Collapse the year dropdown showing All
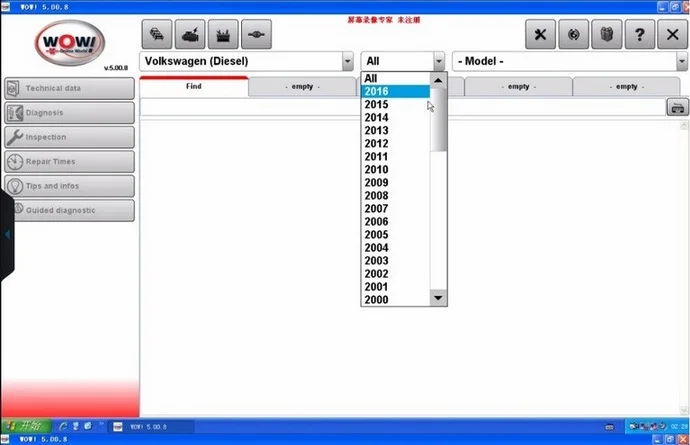This screenshot has width=690, height=445. click(x=439, y=61)
